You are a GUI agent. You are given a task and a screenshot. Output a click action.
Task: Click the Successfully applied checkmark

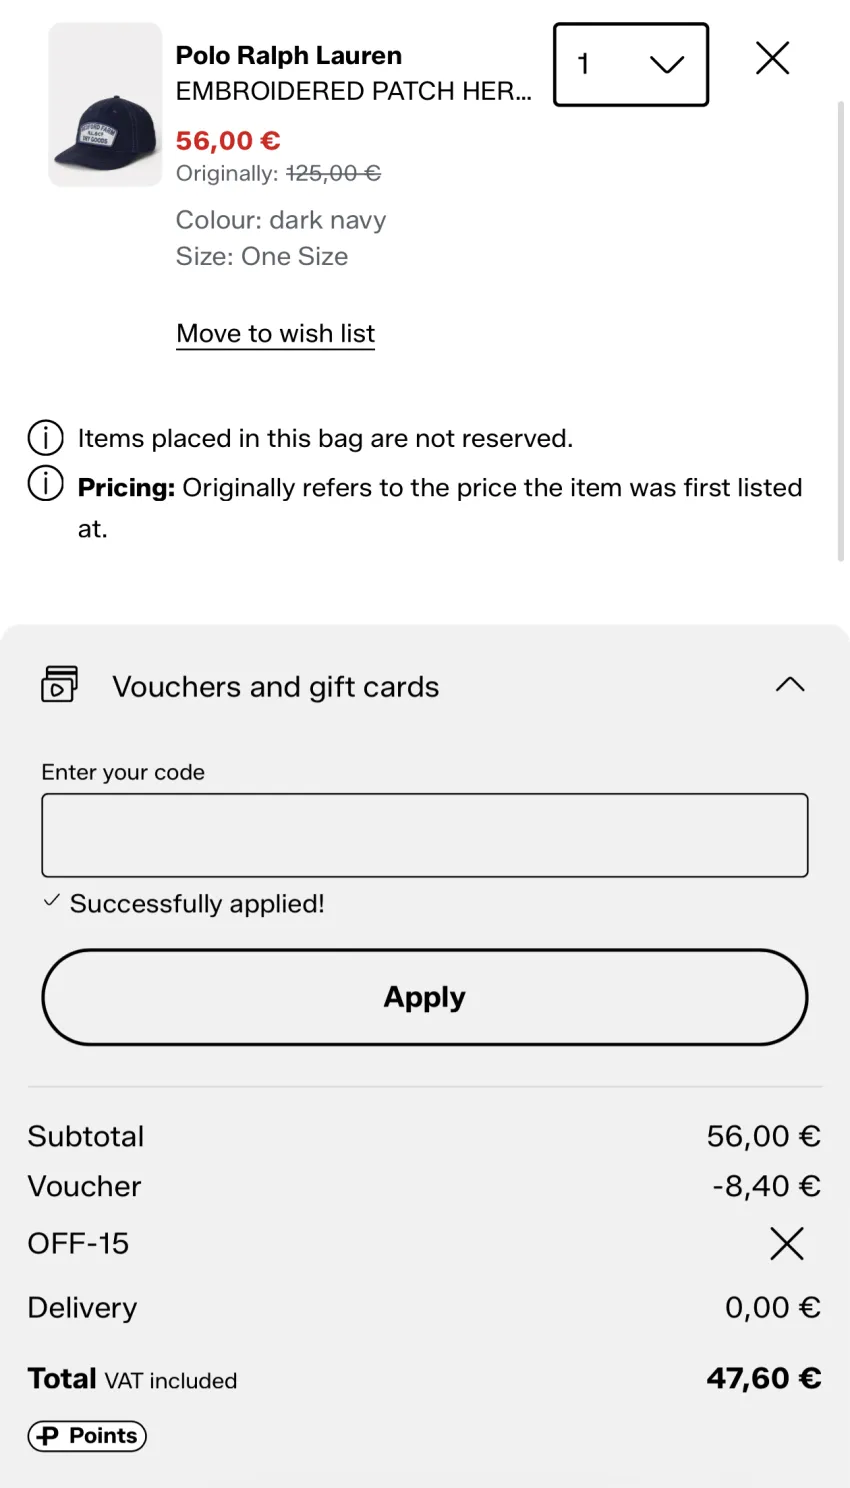[x=52, y=901]
